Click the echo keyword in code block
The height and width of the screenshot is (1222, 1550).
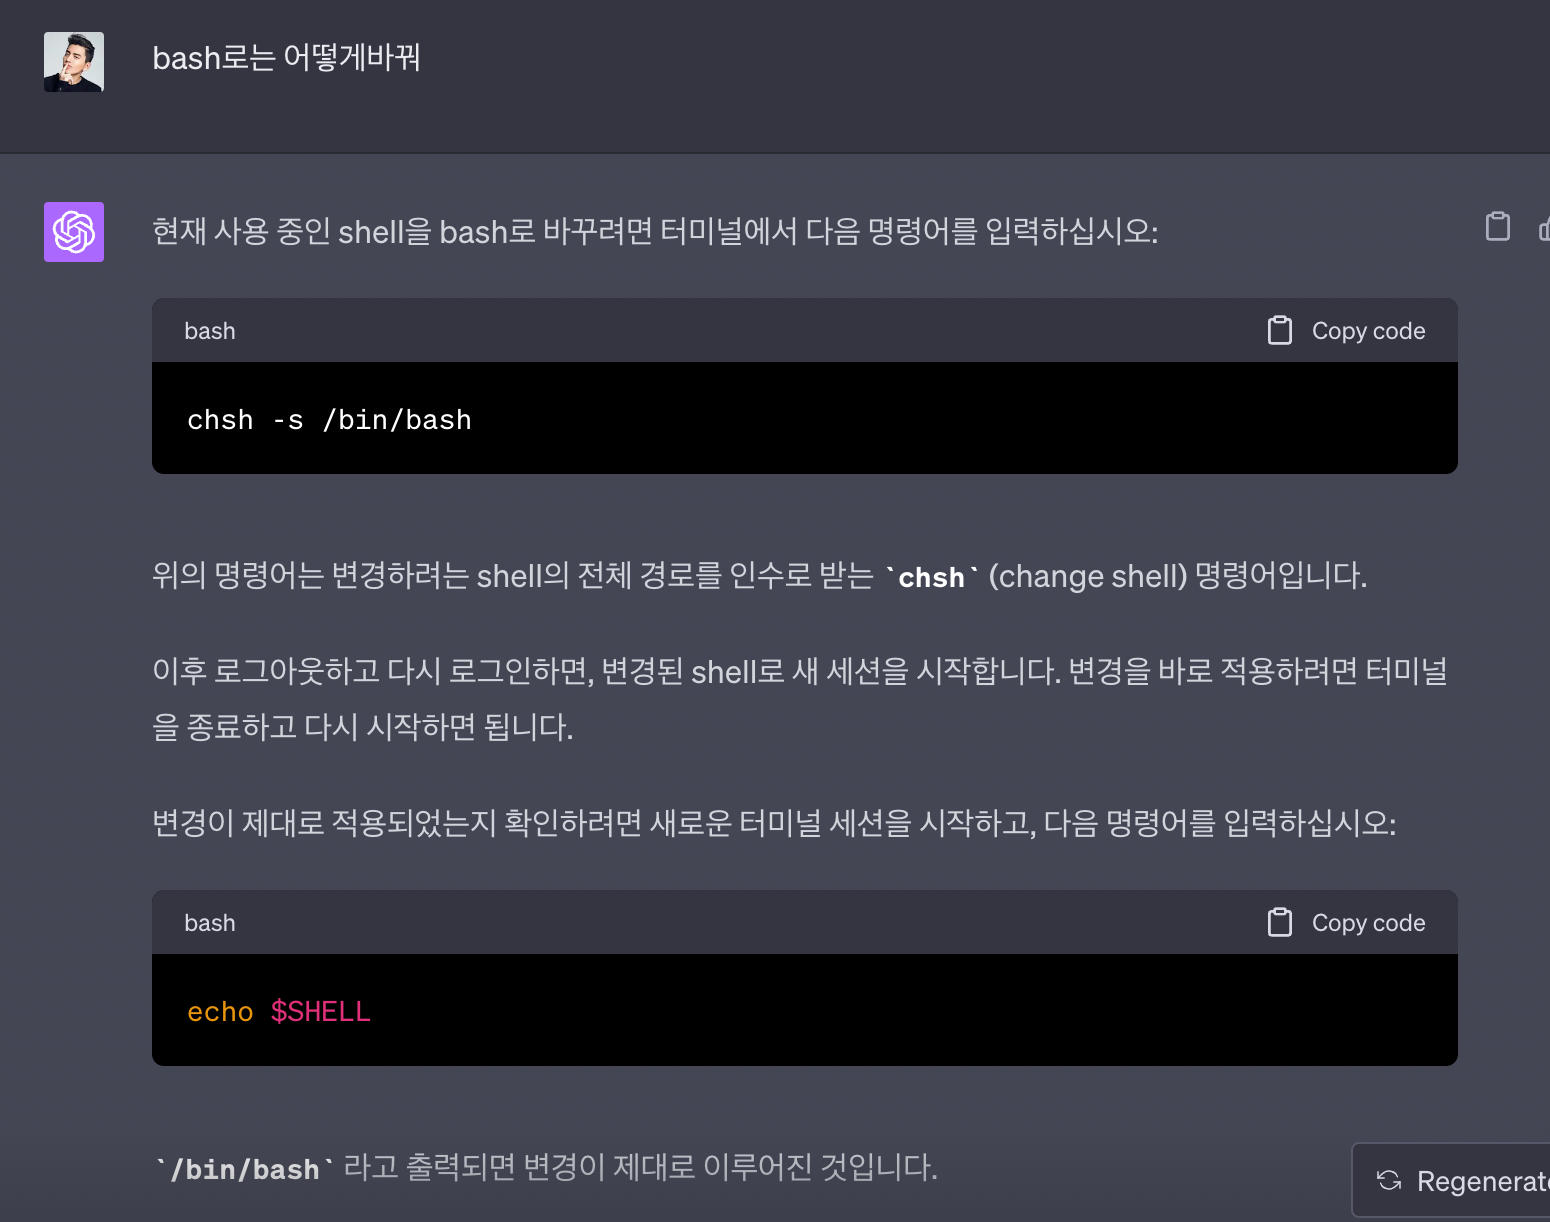click(x=220, y=1012)
